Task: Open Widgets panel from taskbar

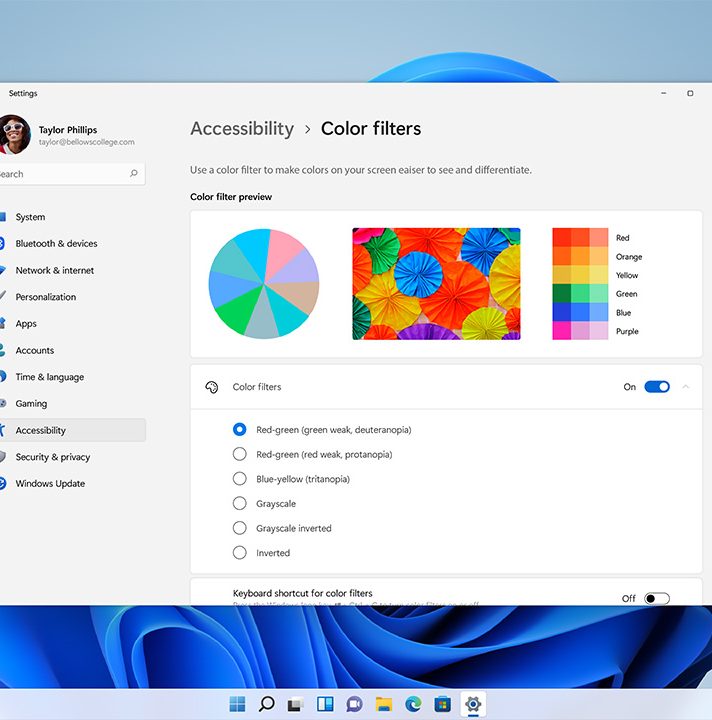Action: (325, 703)
